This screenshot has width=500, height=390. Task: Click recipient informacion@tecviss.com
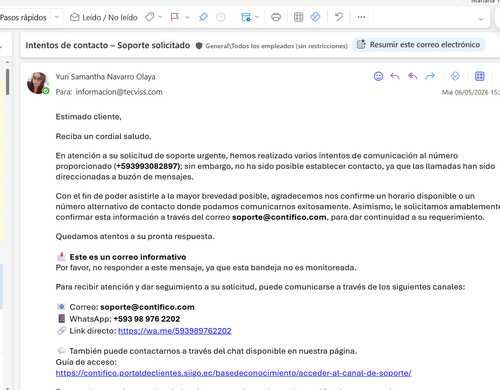119,92
